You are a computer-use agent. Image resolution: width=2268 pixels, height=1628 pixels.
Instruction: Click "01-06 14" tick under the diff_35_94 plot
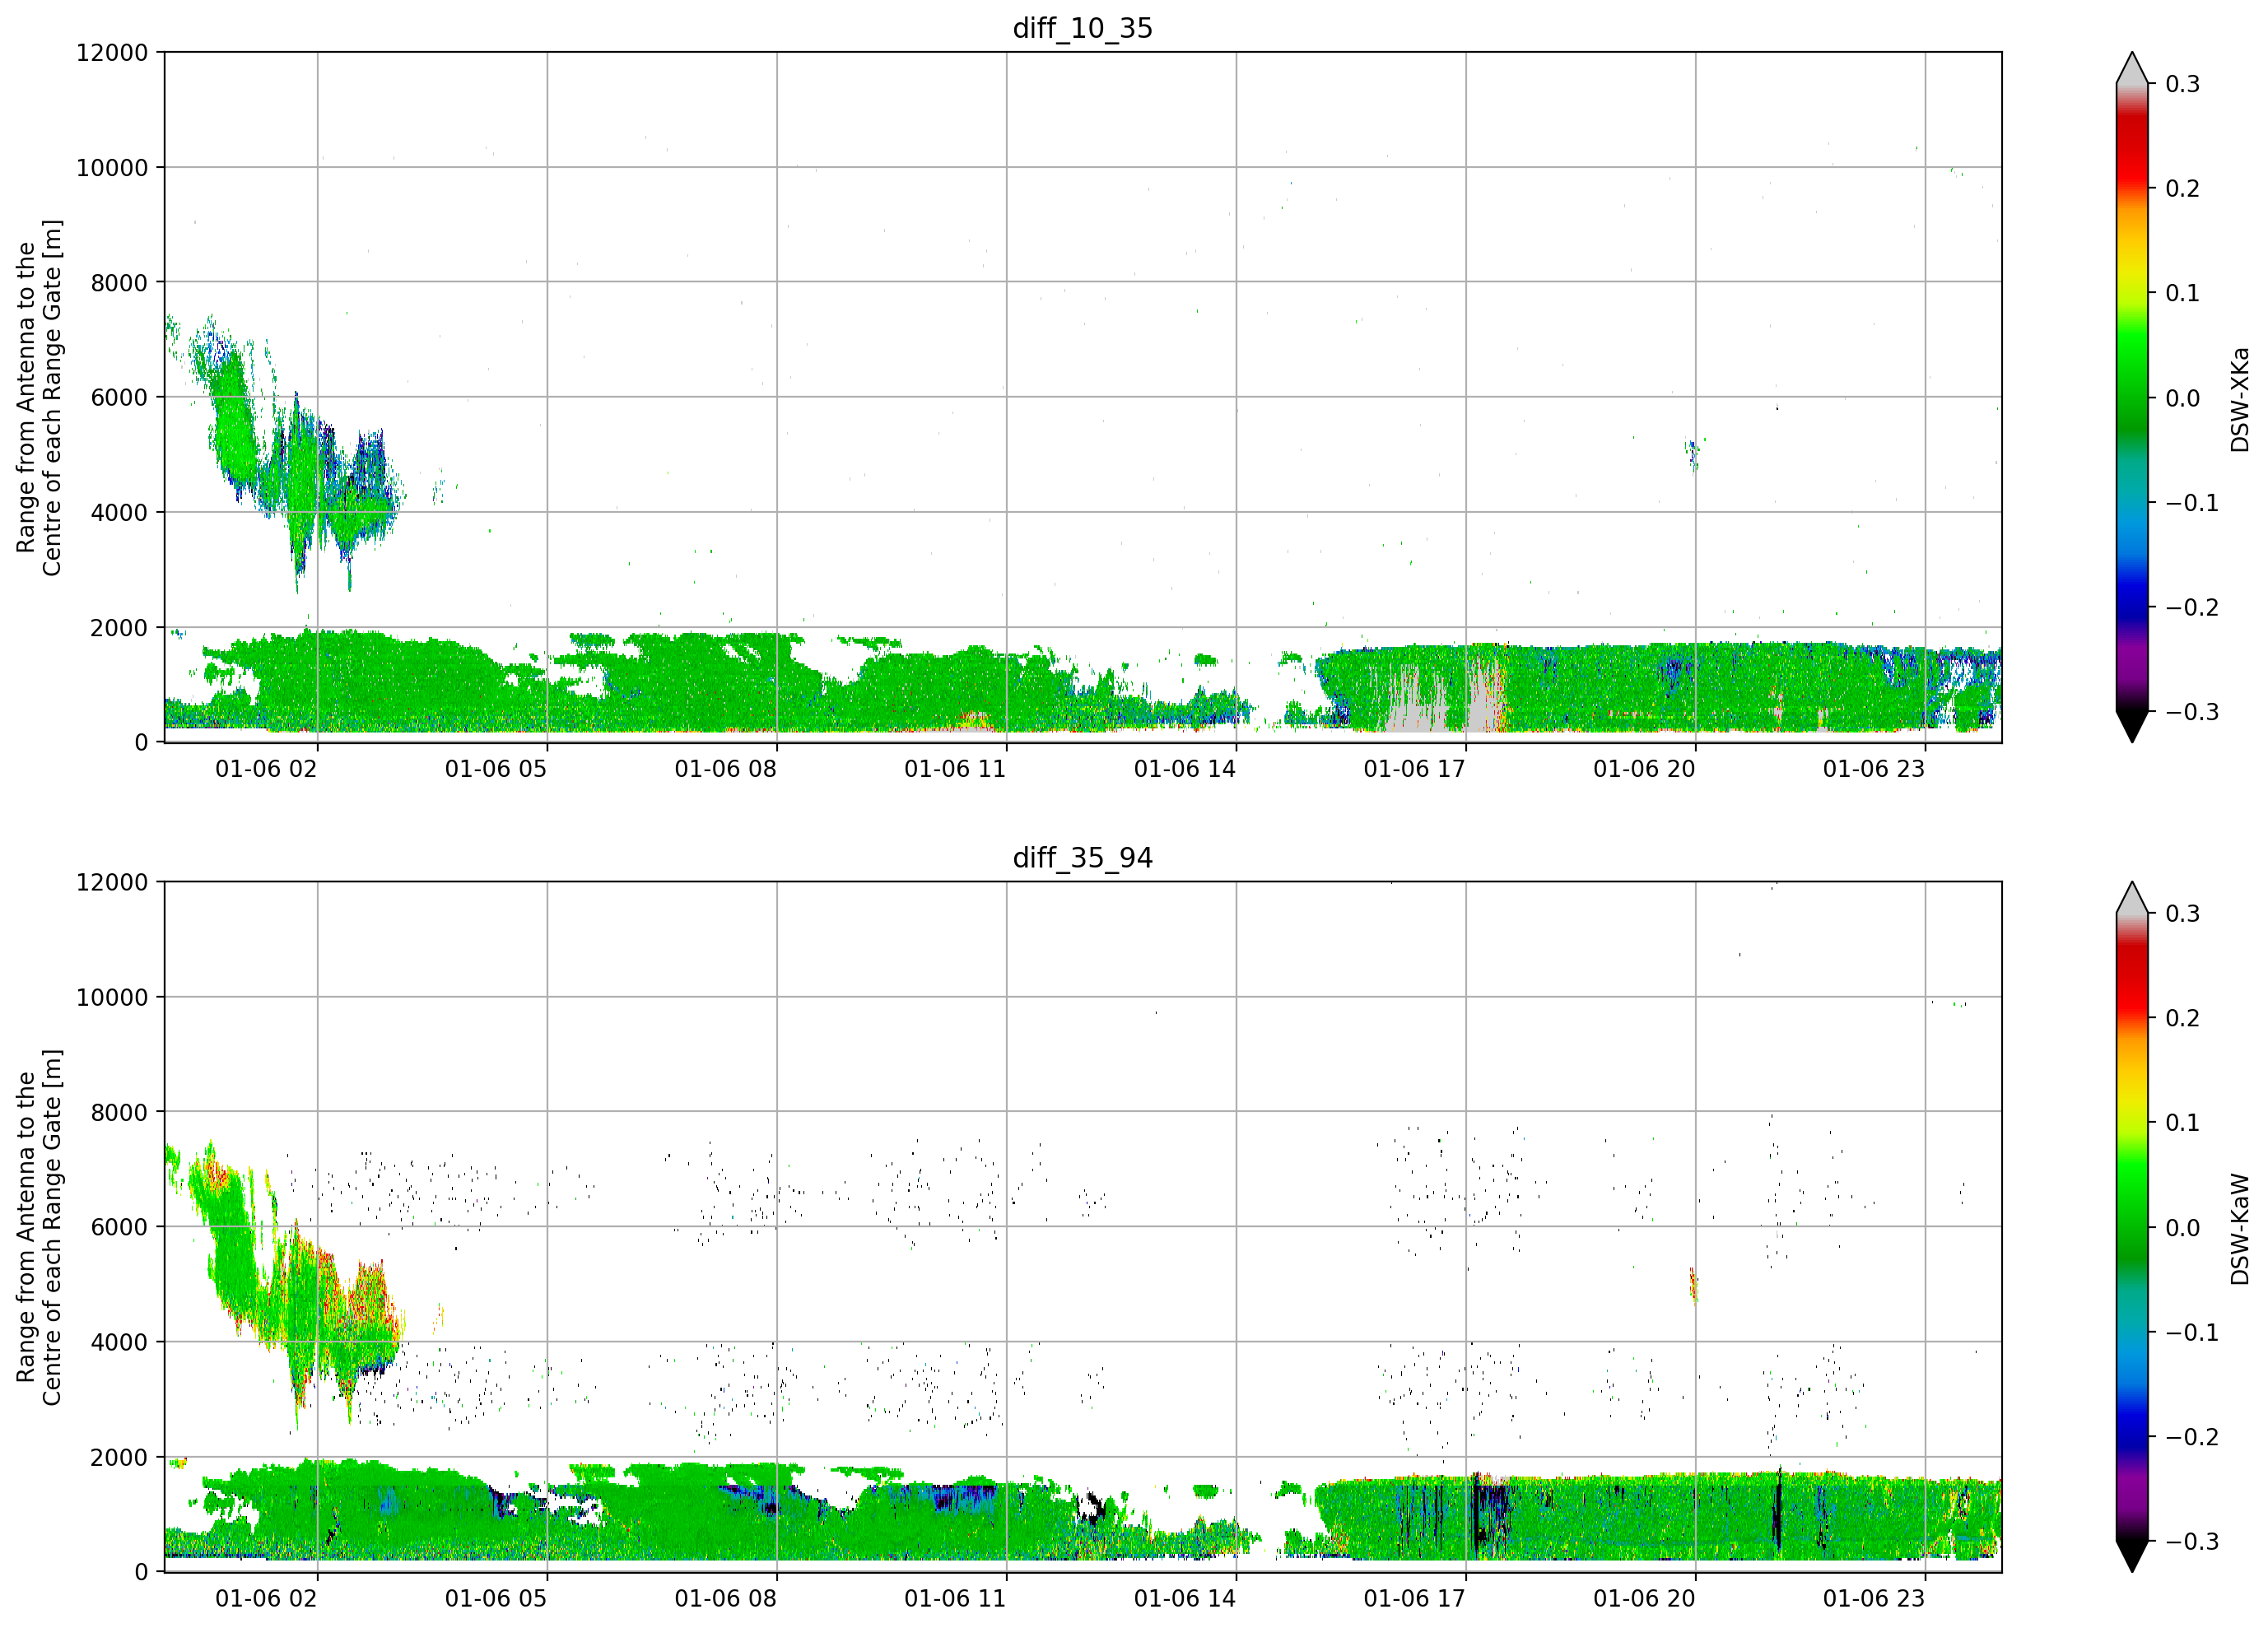pos(1185,1599)
